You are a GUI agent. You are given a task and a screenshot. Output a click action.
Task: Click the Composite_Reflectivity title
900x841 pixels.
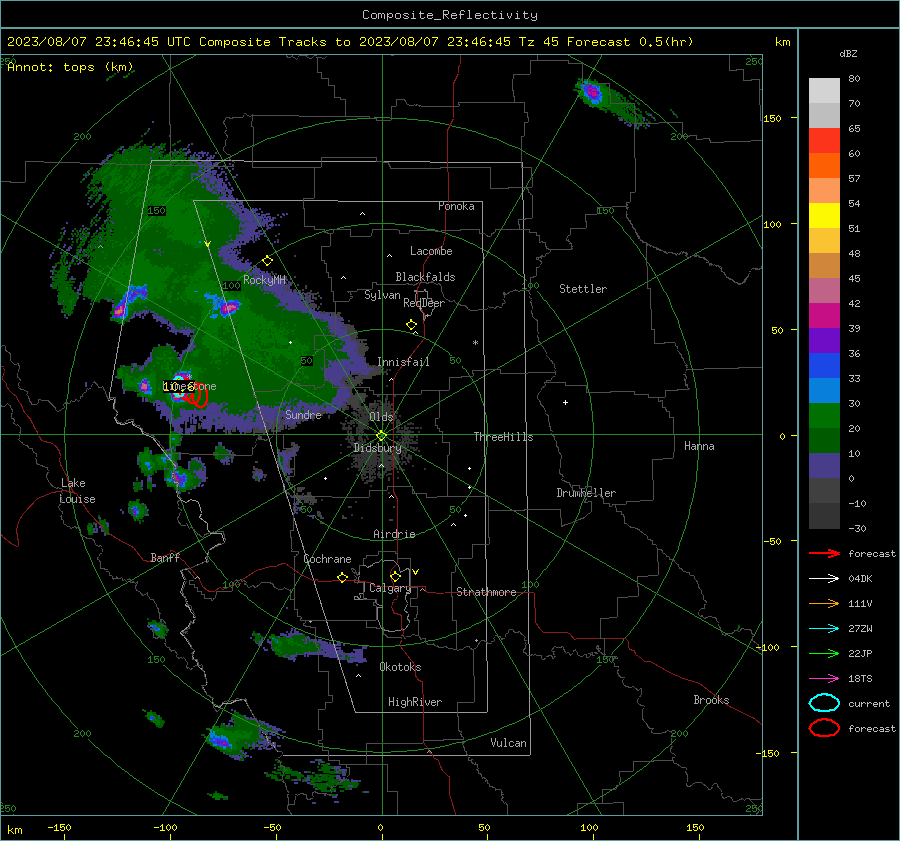449,15
